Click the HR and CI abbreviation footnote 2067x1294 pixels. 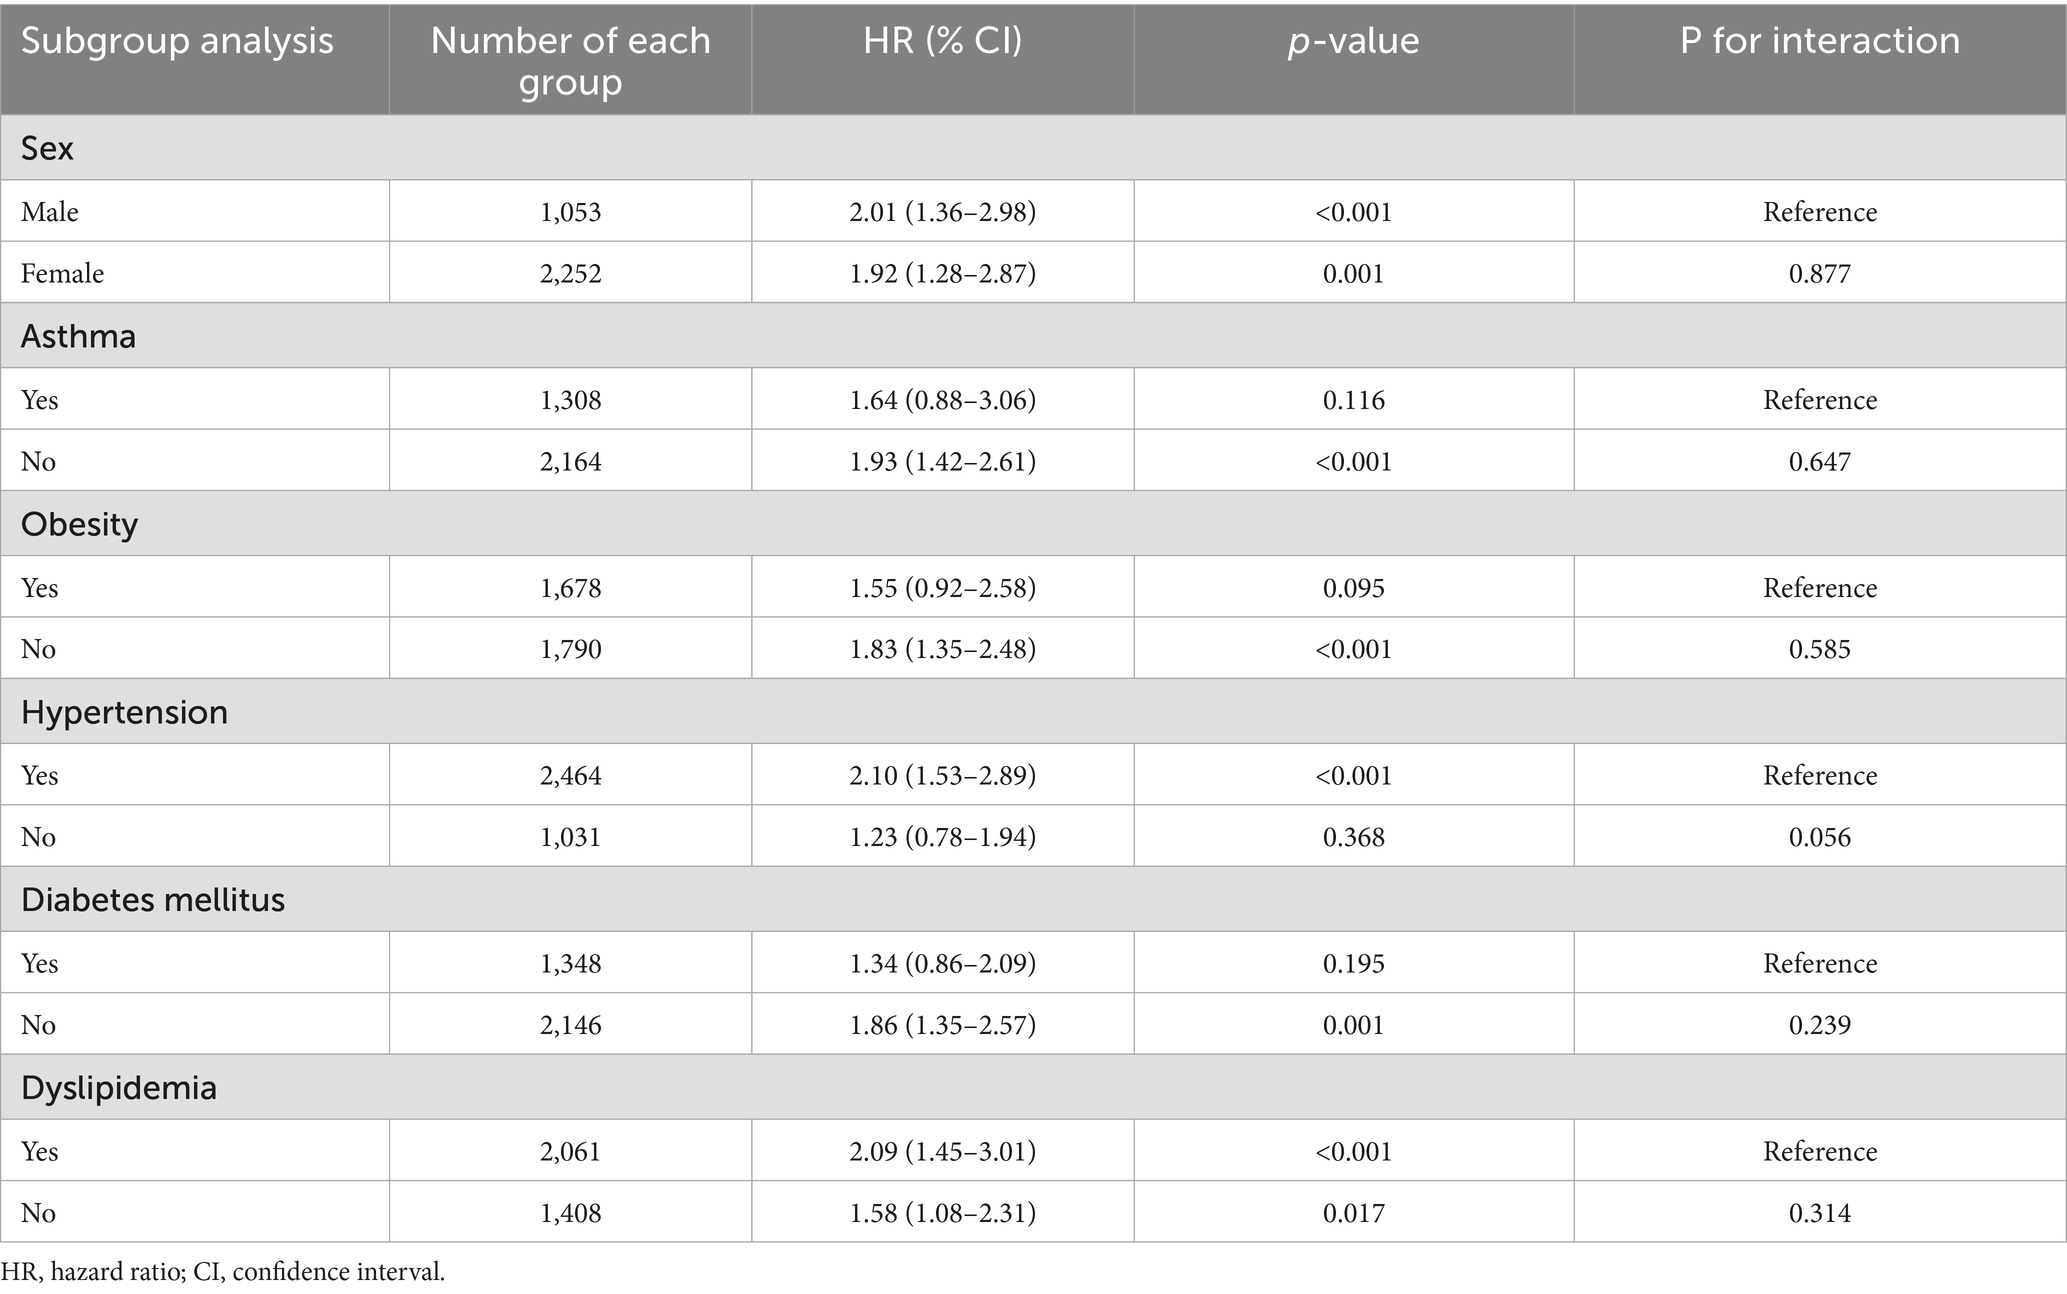[x=222, y=1272]
